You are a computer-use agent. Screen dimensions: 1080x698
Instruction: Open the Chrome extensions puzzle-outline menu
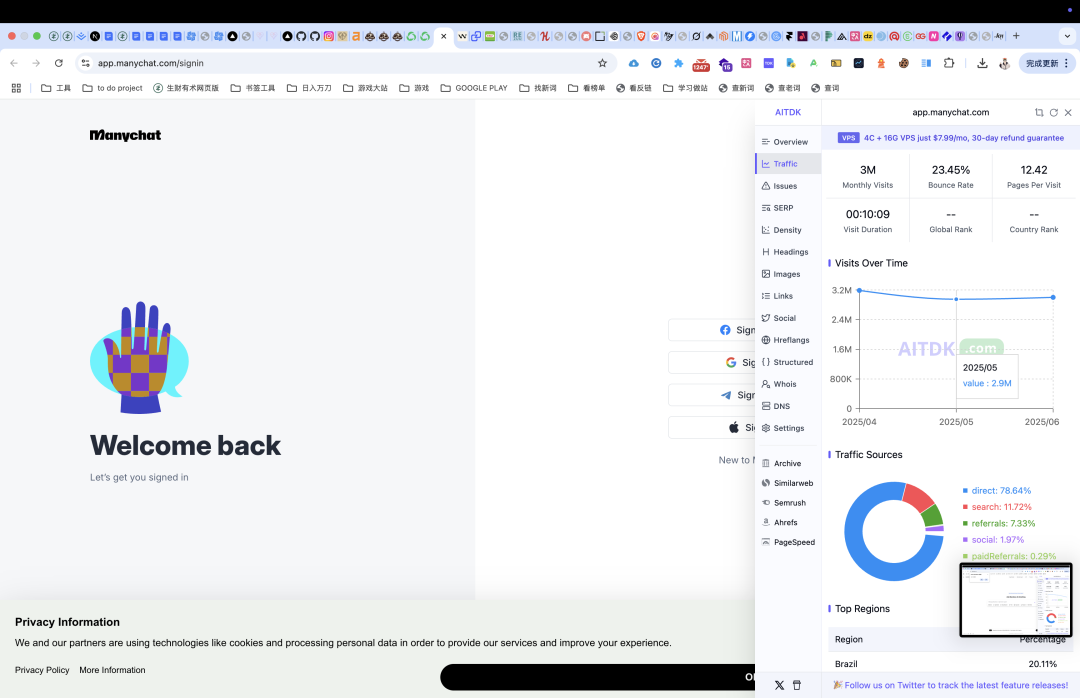[949, 63]
